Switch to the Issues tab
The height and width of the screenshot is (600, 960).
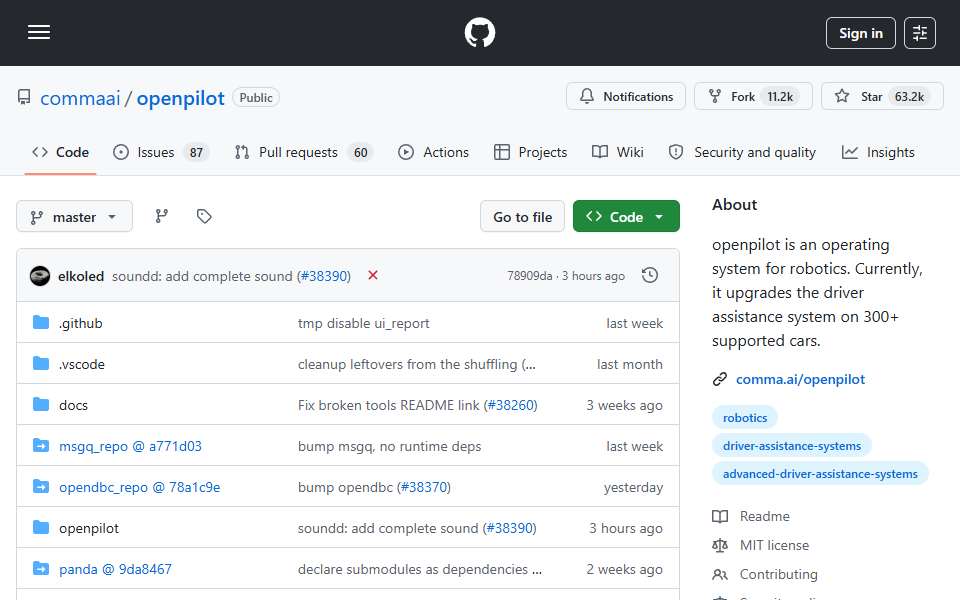pos(161,152)
